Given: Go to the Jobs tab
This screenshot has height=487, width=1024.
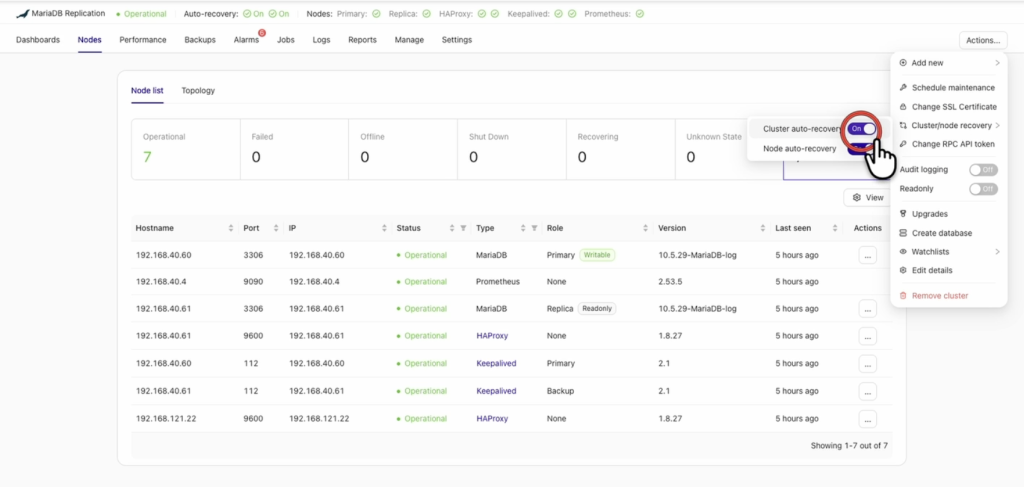Looking at the screenshot, I should (x=285, y=40).
